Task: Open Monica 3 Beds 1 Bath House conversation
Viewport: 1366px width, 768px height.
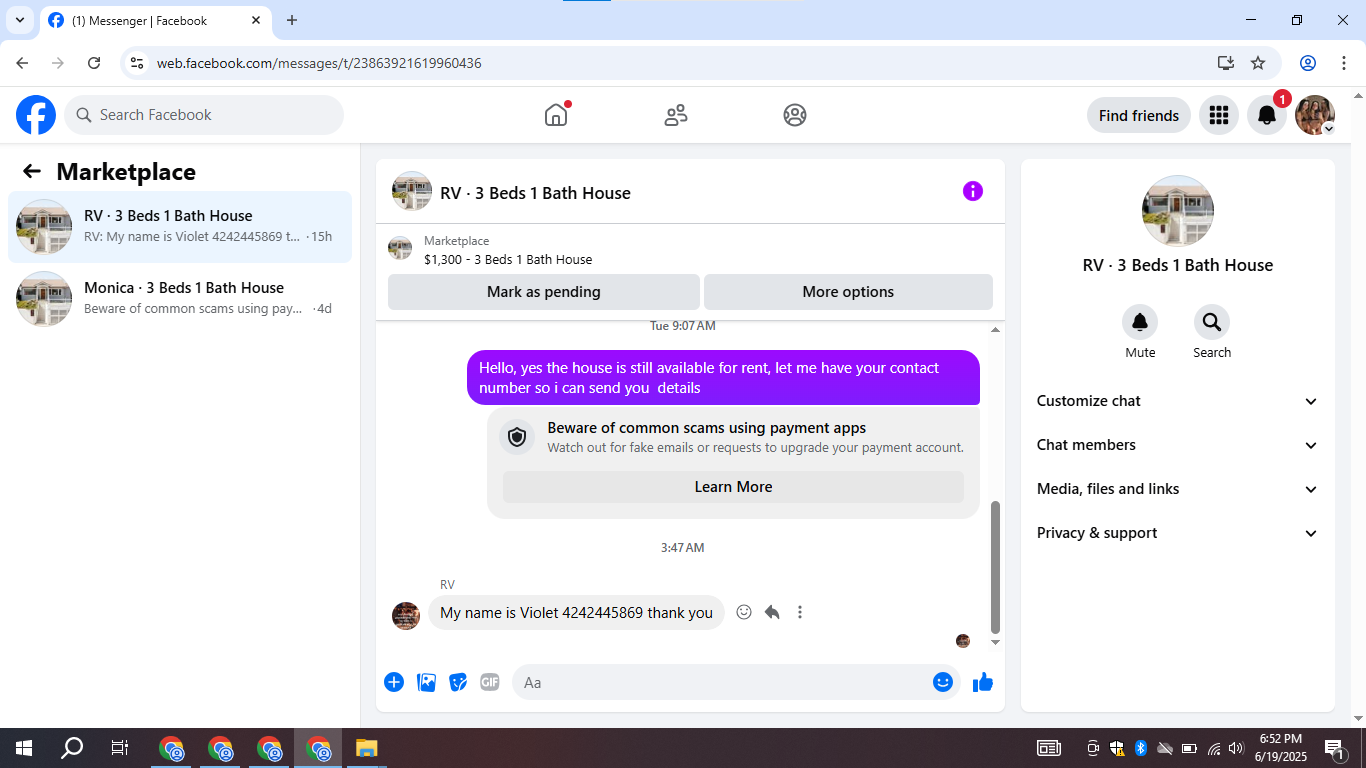Action: [180, 299]
